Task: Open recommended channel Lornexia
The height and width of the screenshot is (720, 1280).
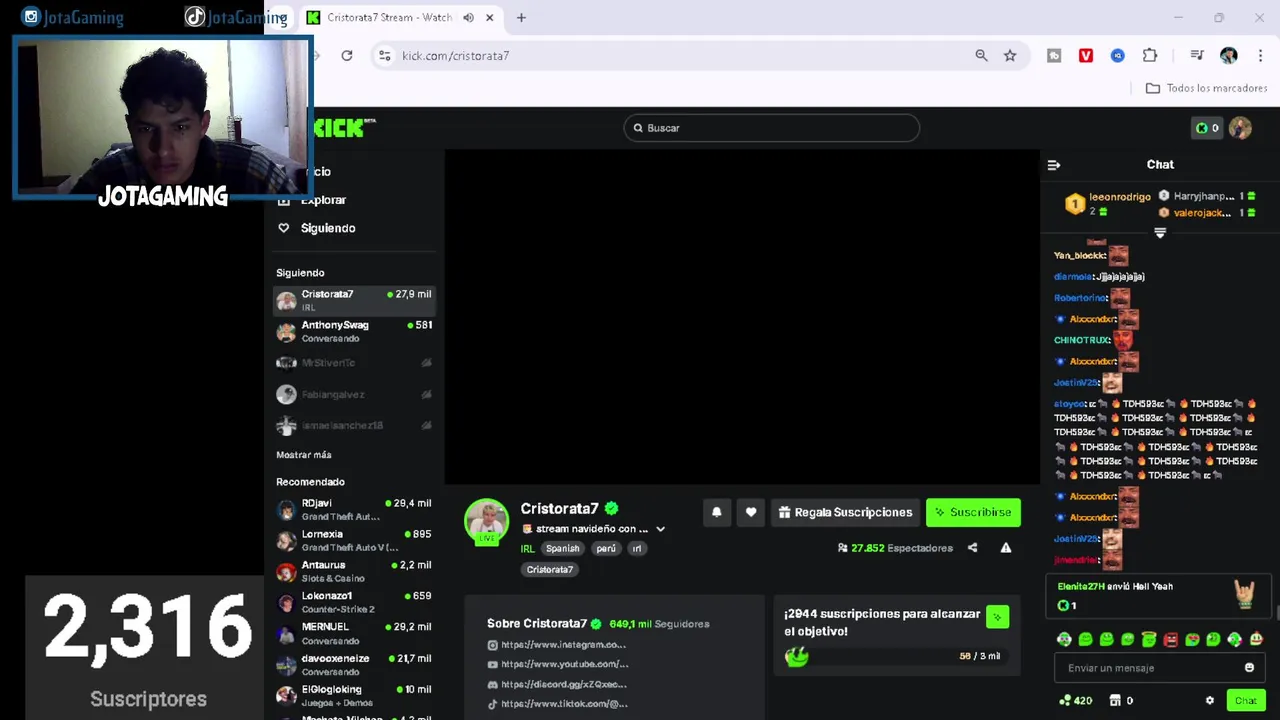Action: pos(354,540)
